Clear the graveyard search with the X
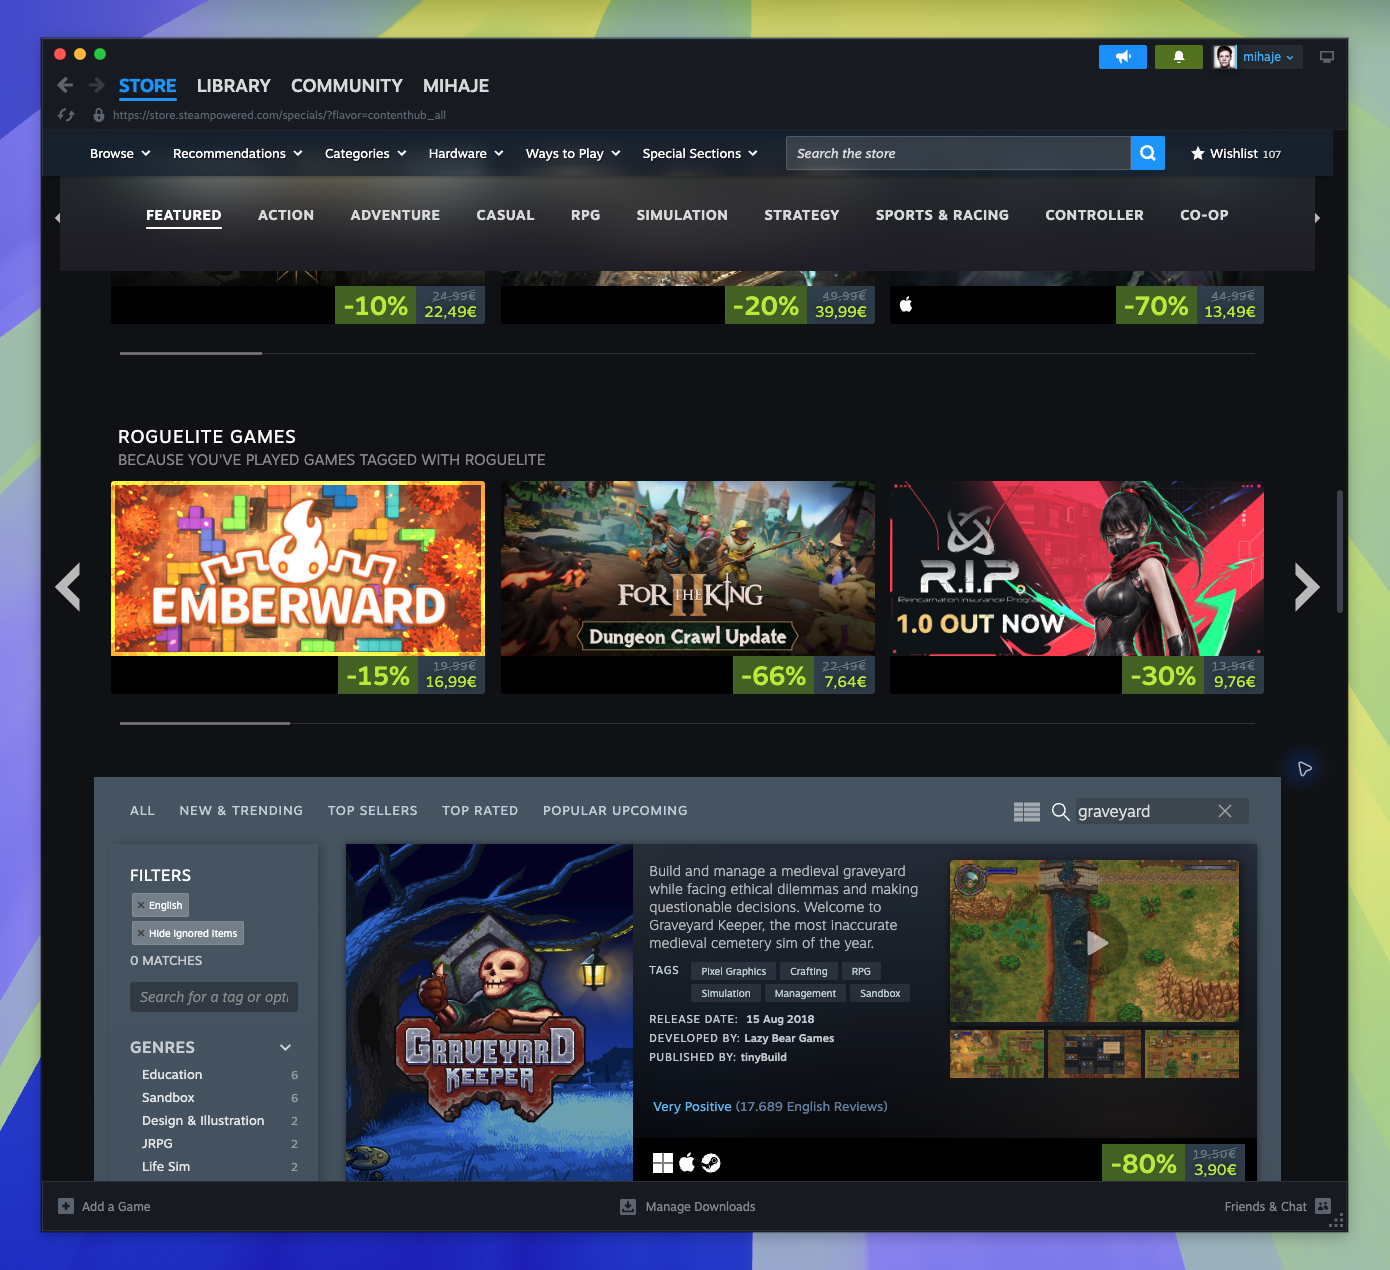 [1225, 811]
